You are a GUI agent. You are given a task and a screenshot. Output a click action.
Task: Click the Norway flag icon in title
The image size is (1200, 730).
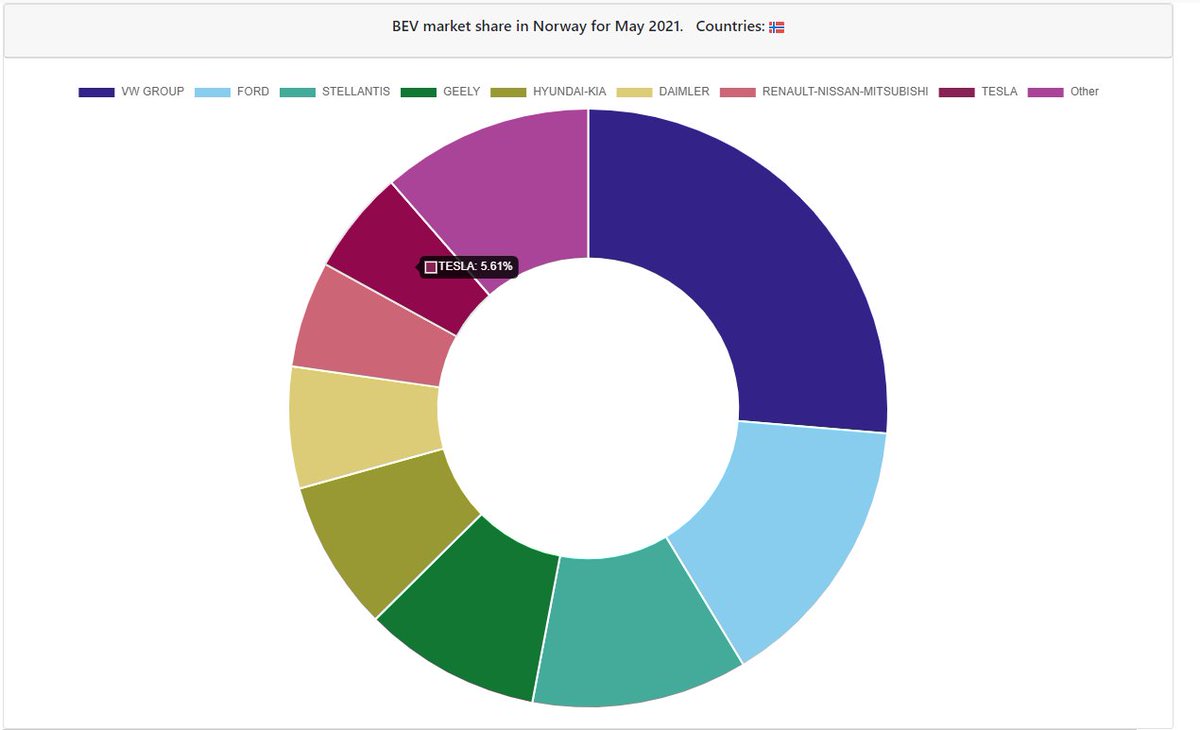tap(777, 27)
